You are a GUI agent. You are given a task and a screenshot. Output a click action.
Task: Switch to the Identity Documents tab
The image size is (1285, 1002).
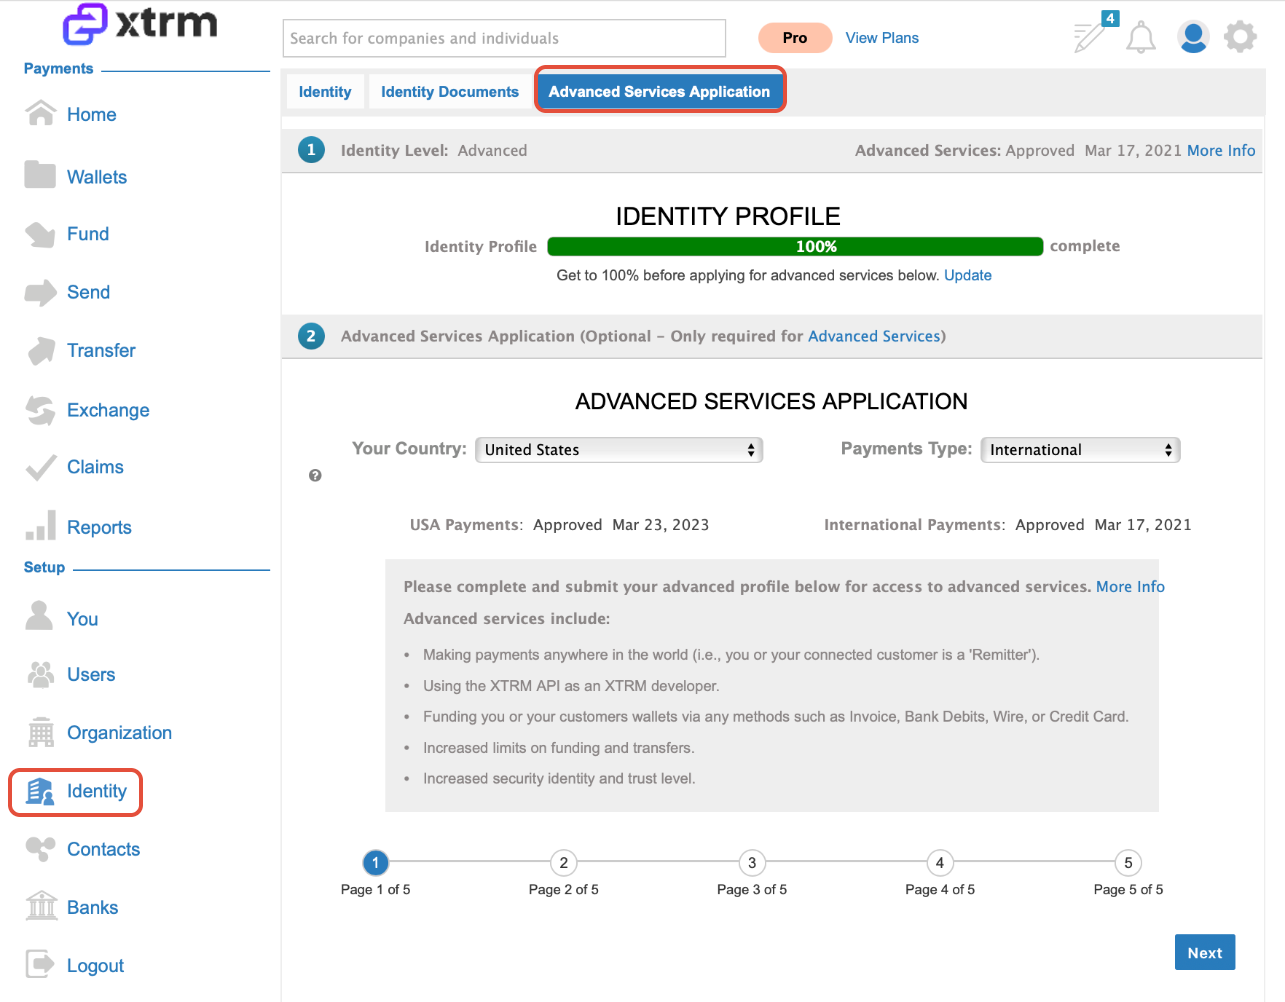pos(450,92)
